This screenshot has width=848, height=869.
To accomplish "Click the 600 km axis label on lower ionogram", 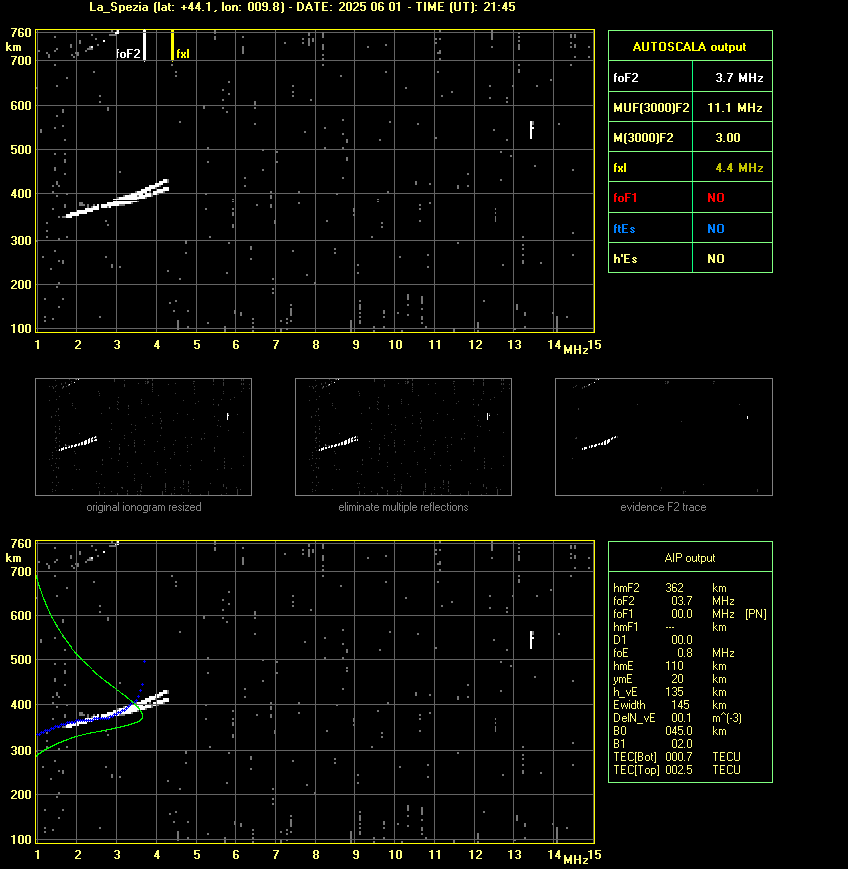I will tap(21, 616).
